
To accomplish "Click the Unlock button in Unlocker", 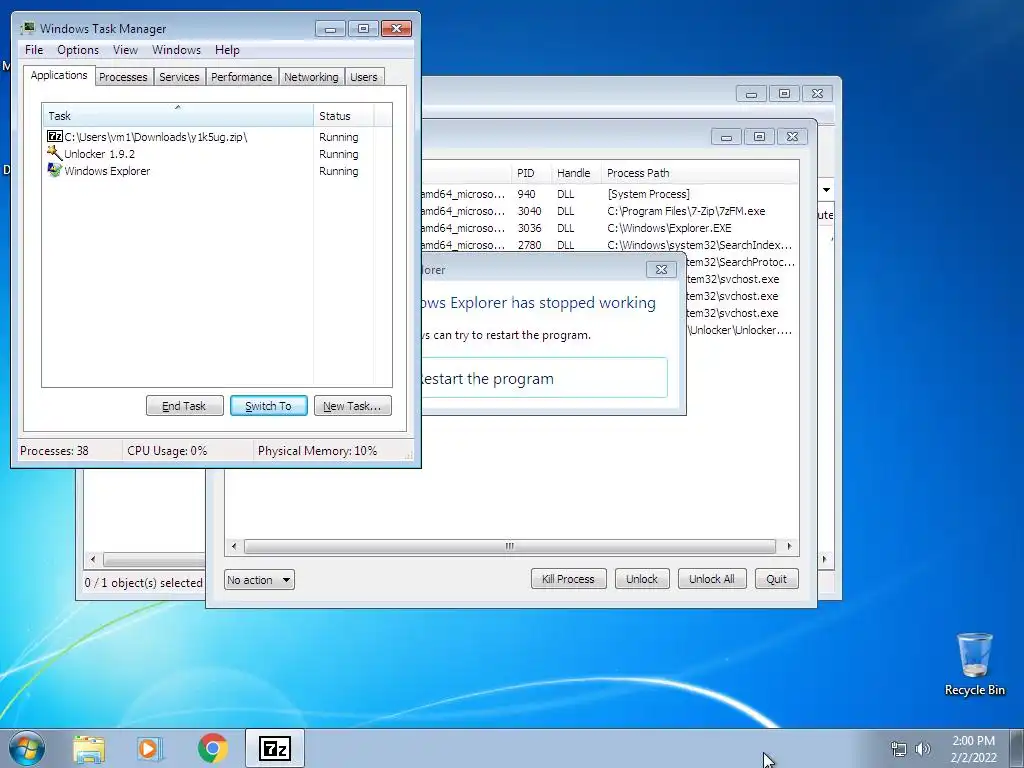I will (x=642, y=579).
